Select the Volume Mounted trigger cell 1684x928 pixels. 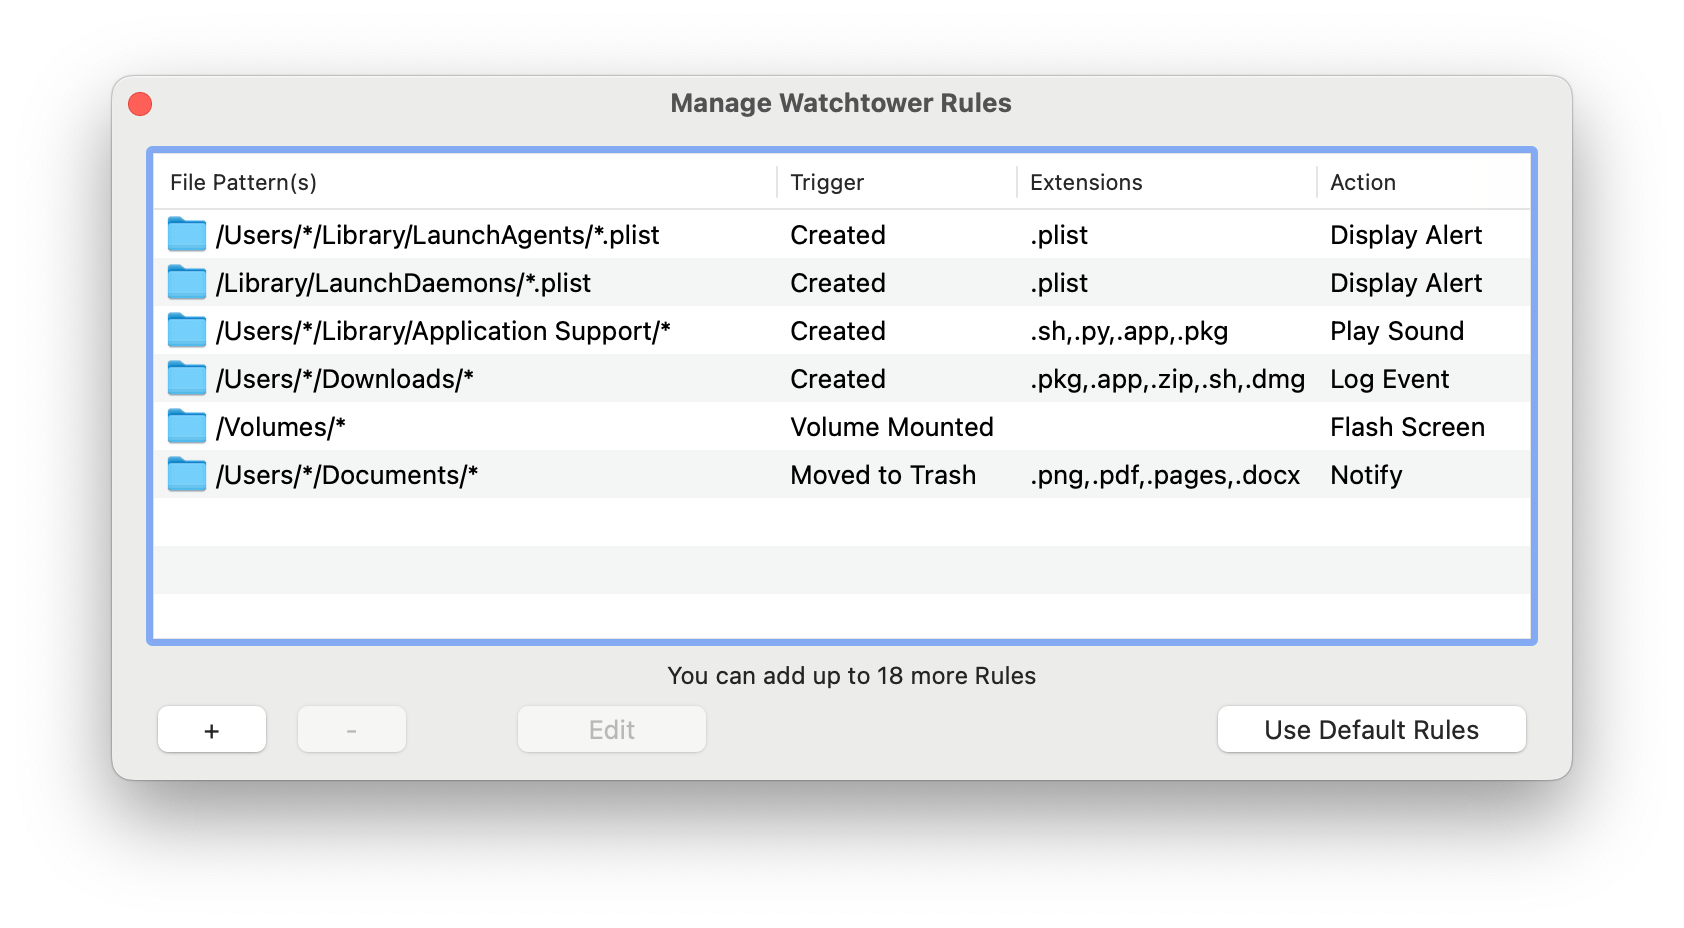click(x=892, y=427)
